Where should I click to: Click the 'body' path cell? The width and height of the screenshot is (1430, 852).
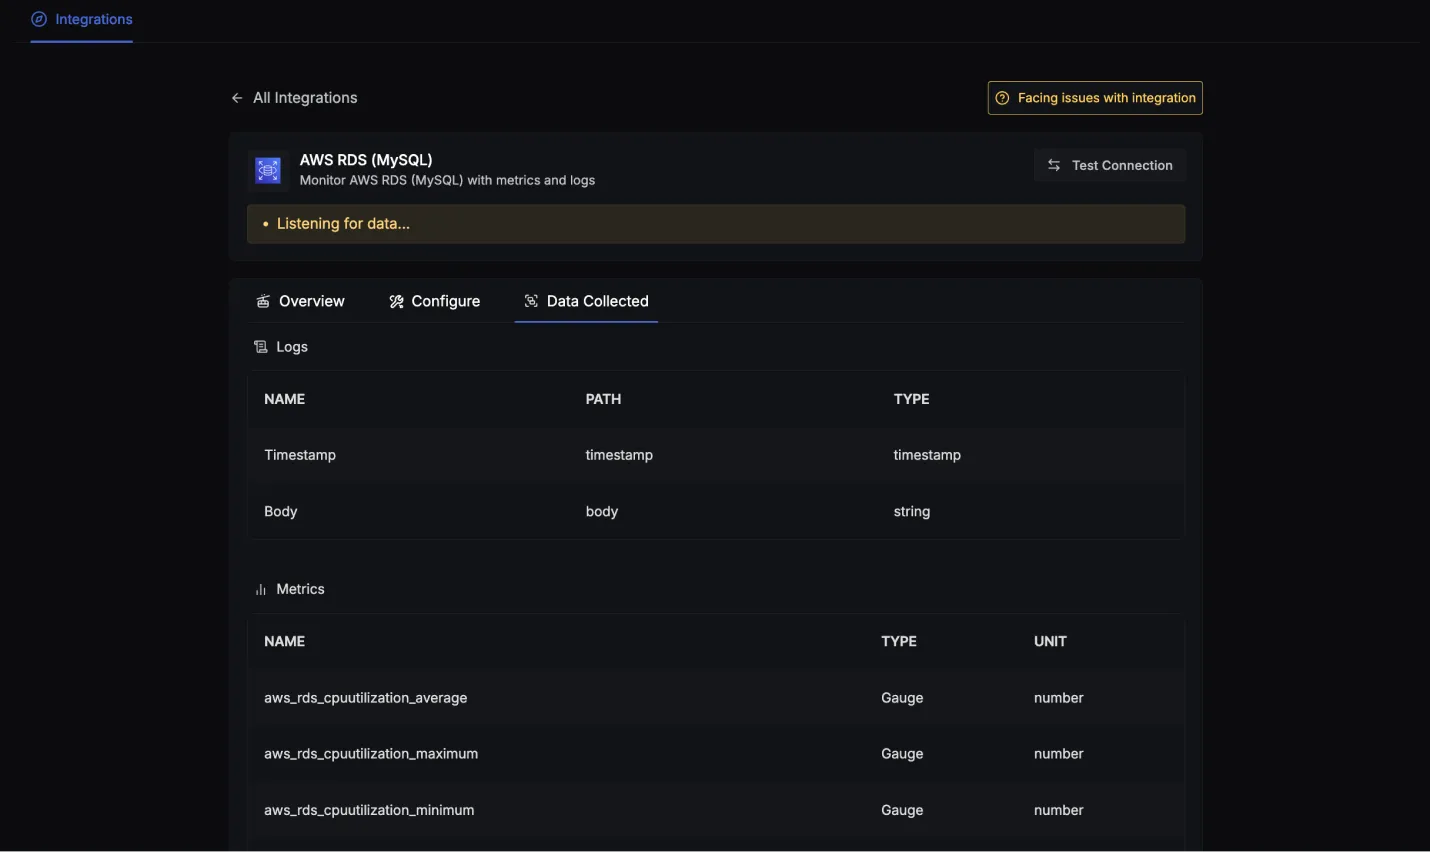tap(602, 511)
